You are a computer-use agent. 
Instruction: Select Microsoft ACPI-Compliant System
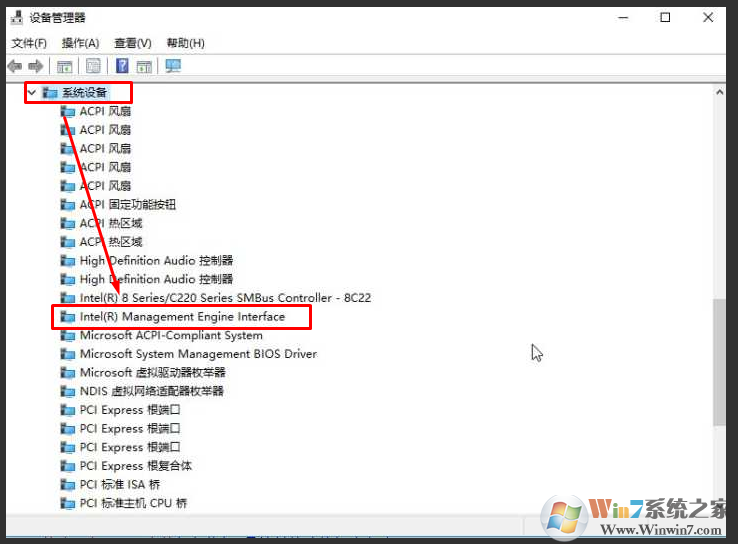[171, 336]
